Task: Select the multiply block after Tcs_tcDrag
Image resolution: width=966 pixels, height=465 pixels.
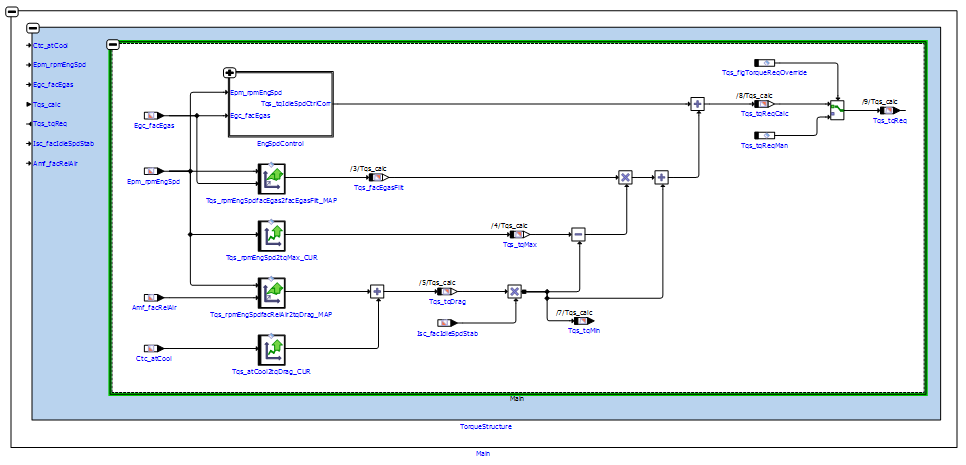Action: (514, 292)
